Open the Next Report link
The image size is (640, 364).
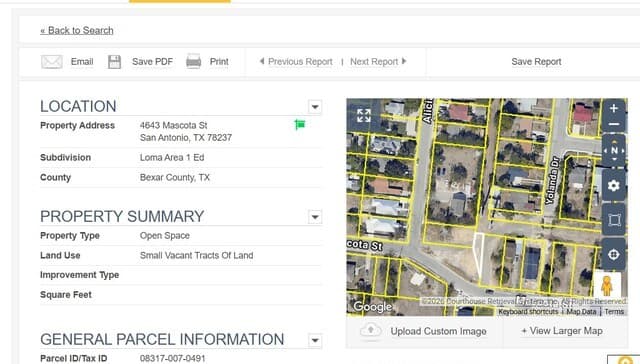click(x=374, y=62)
